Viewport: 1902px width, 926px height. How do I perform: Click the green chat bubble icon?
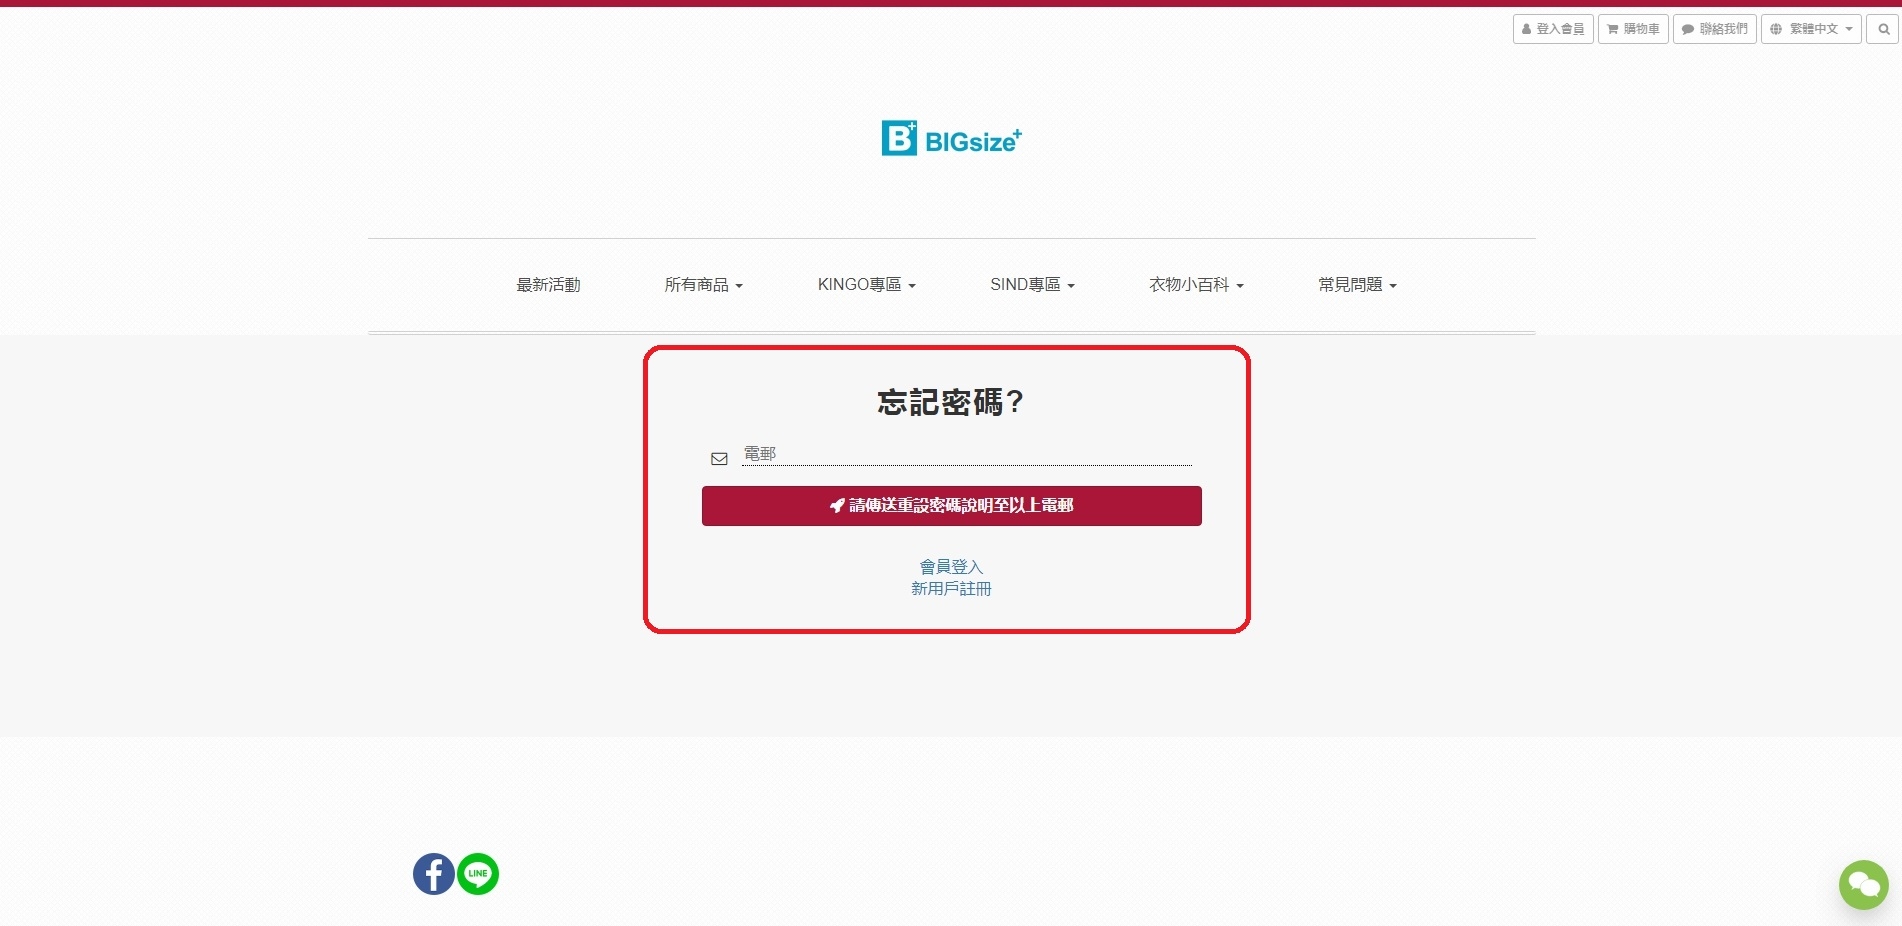point(1864,884)
